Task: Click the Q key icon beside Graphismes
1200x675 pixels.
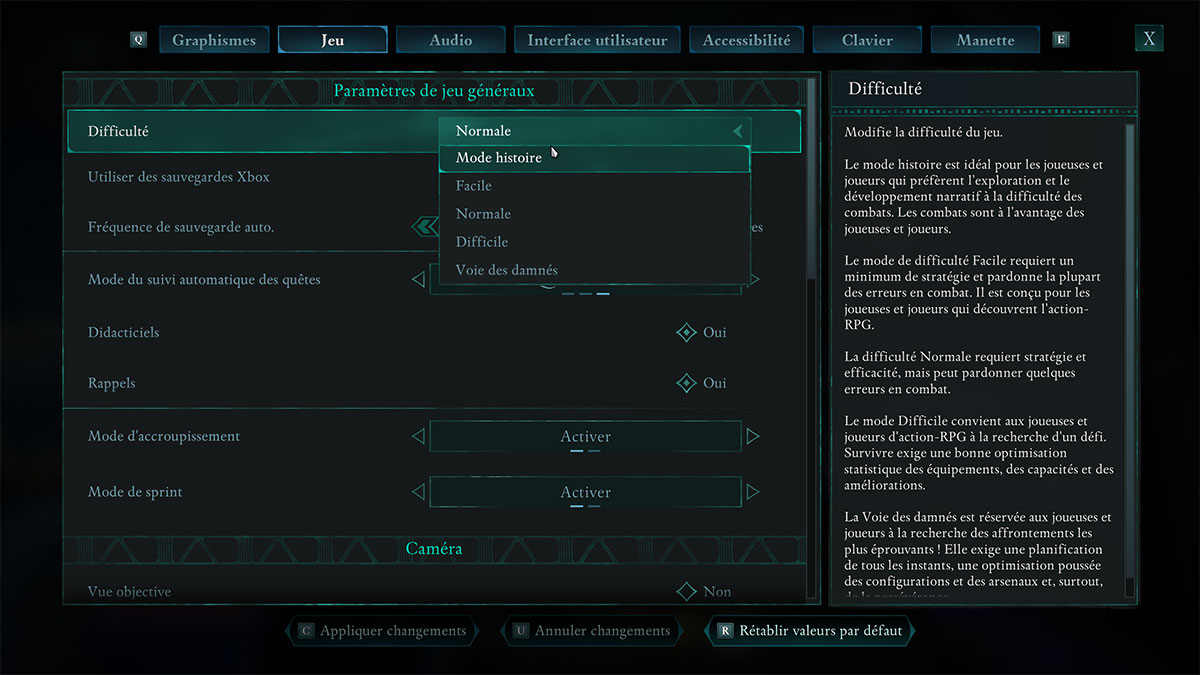Action: [139, 39]
